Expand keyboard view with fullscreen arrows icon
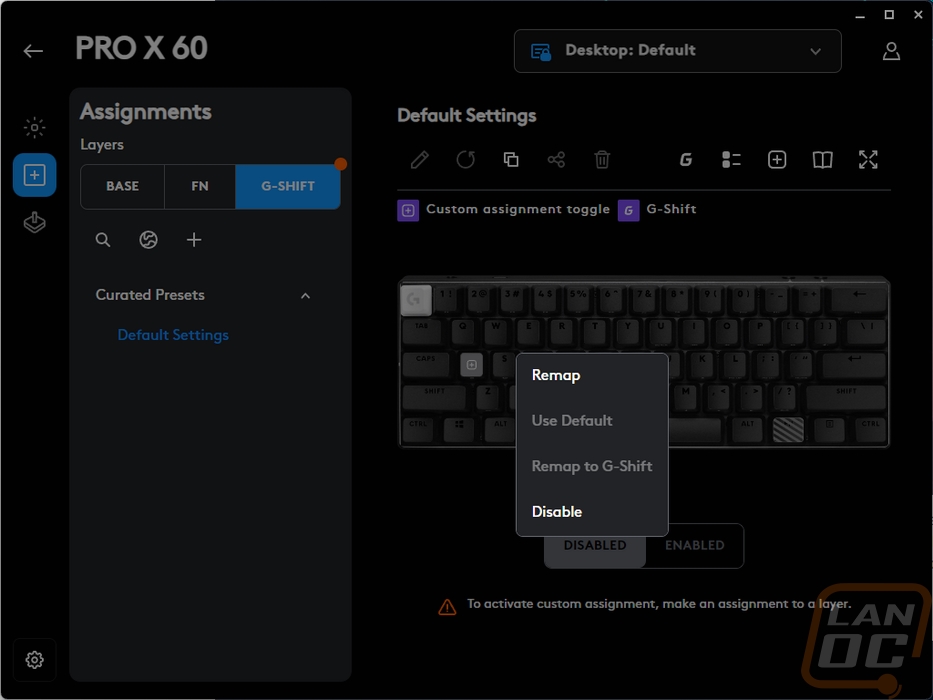Viewport: 933px width, 700px height. click(x=868, y=160)
